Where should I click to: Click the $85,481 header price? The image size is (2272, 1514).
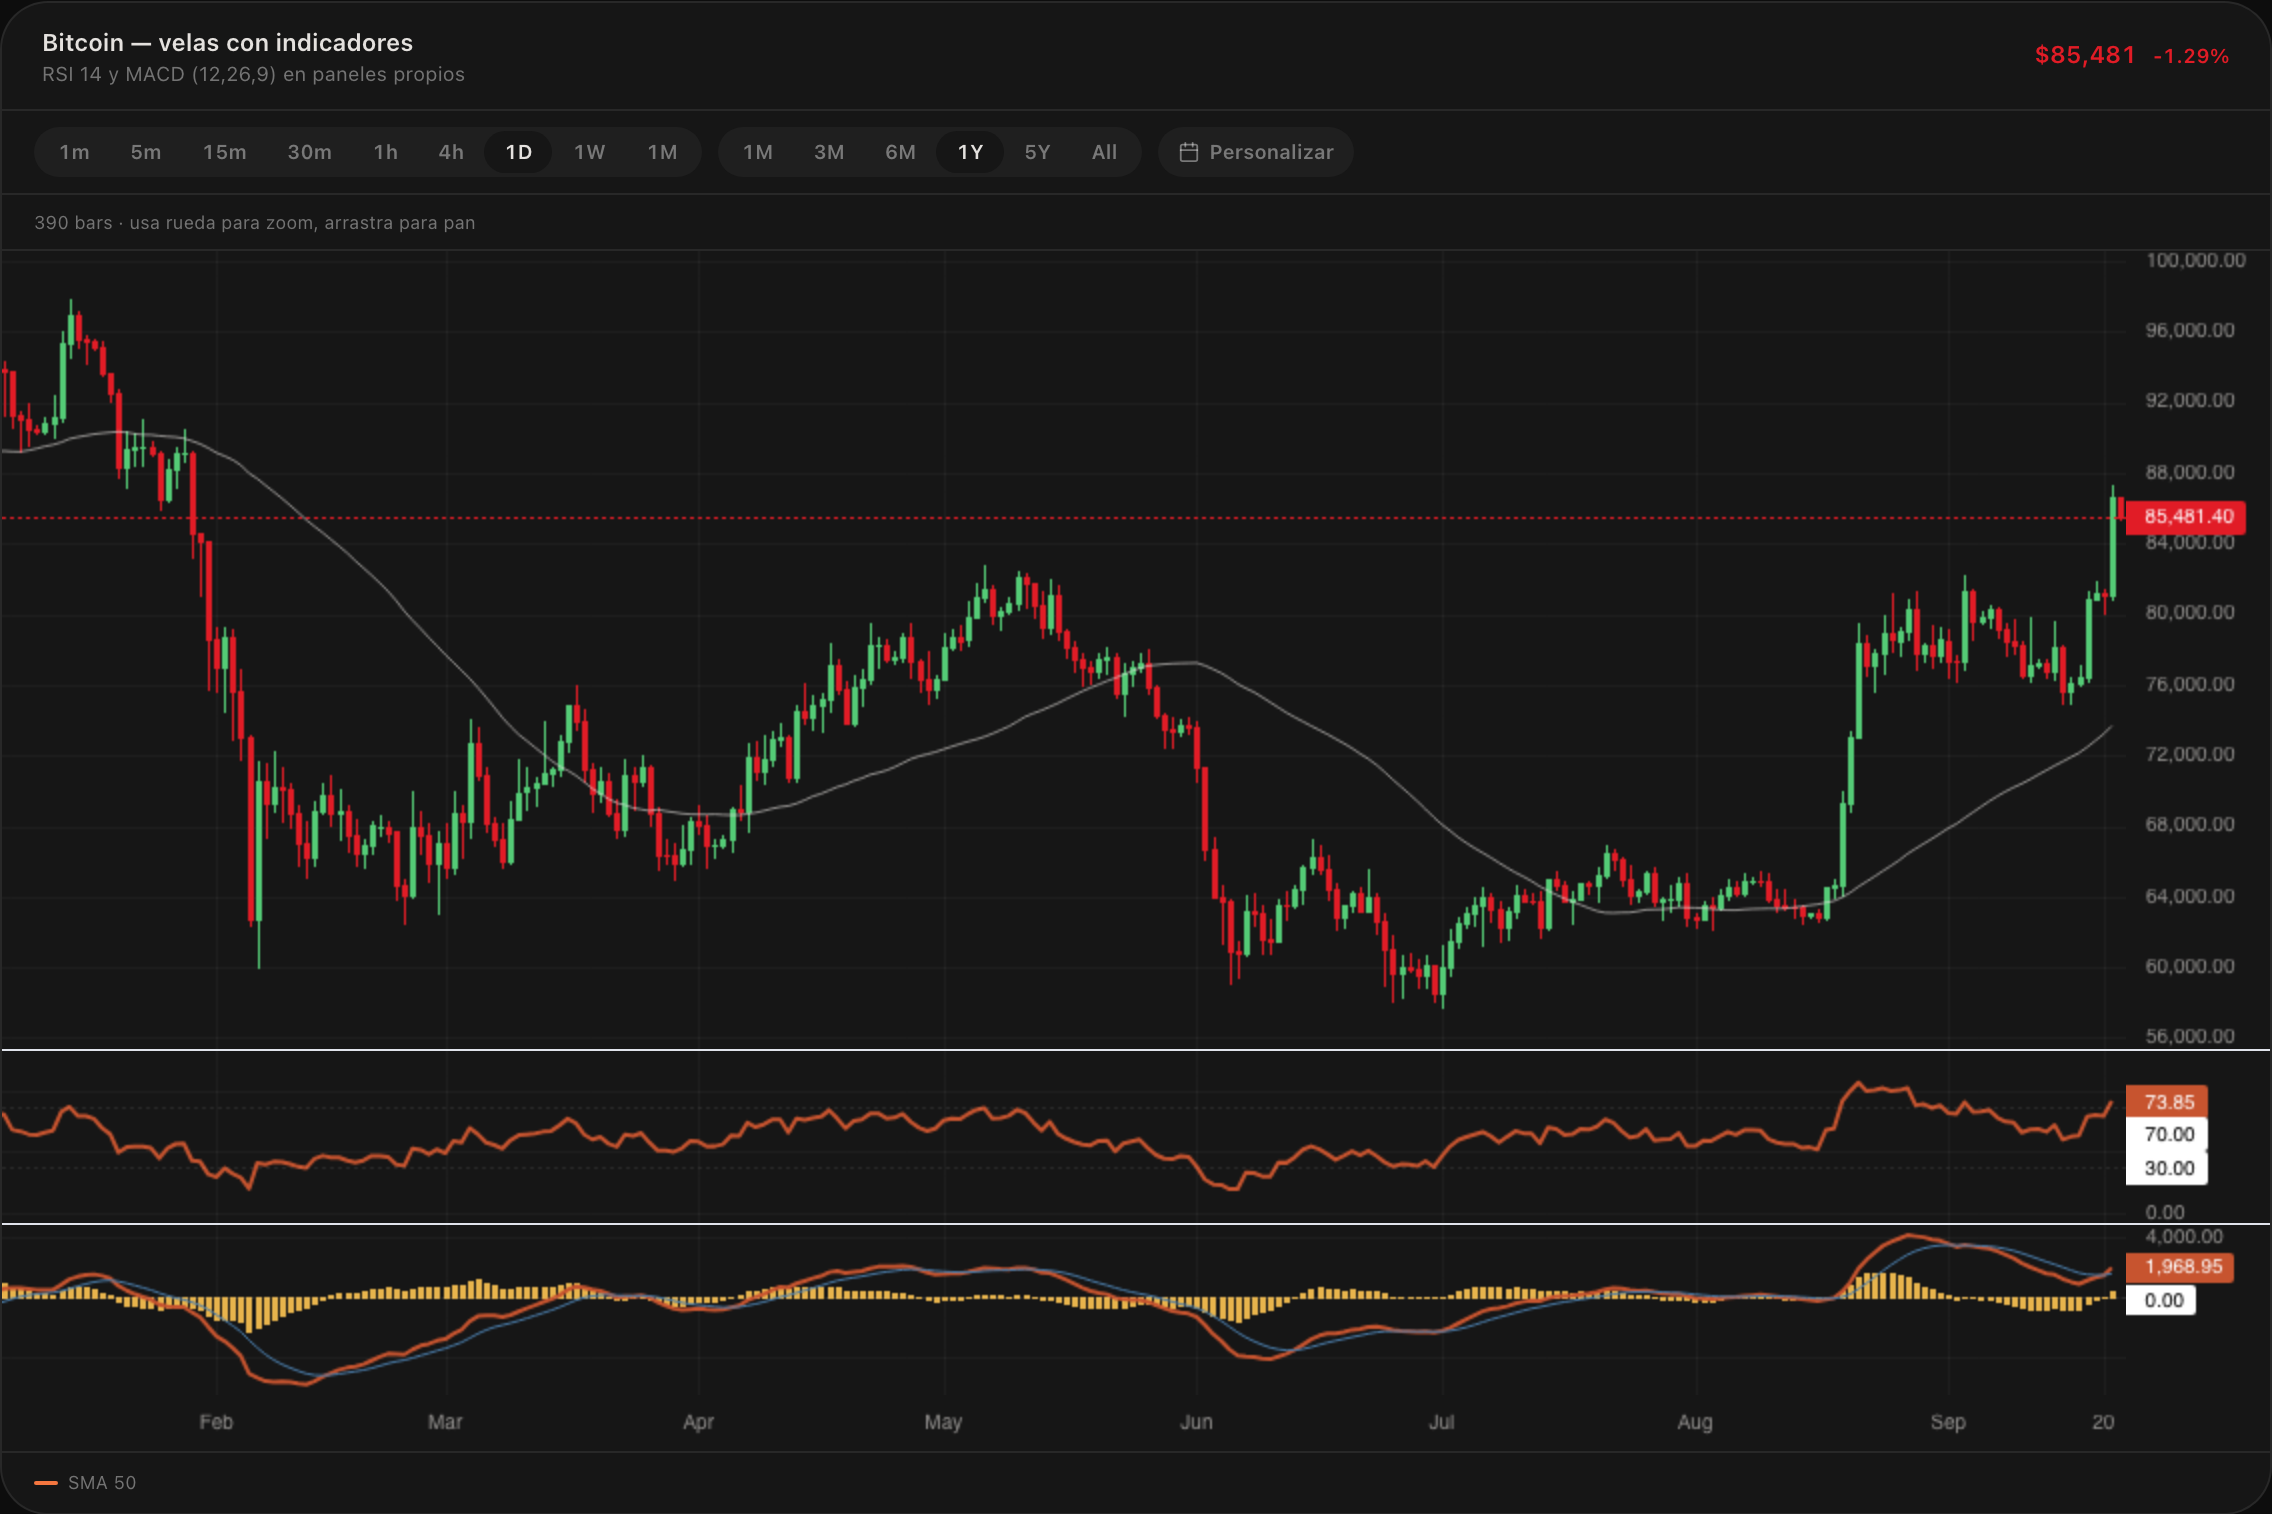pos(2085,55)
